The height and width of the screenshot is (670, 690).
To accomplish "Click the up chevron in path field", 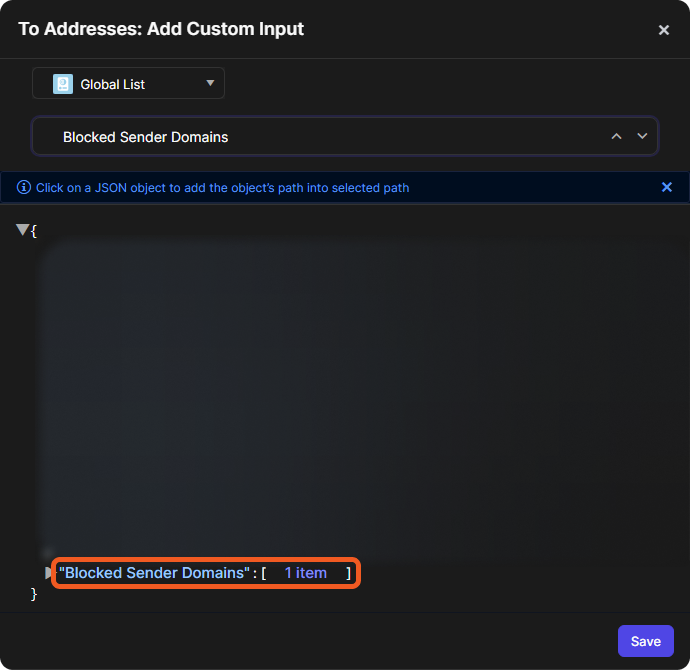I will click(x=617, y=136).
